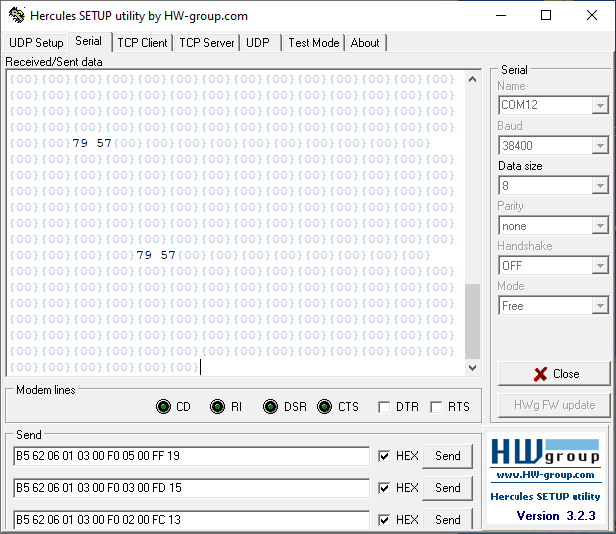Open the Parity dropdown
Viewport: 616px width, 534px height.
(600, 226)
